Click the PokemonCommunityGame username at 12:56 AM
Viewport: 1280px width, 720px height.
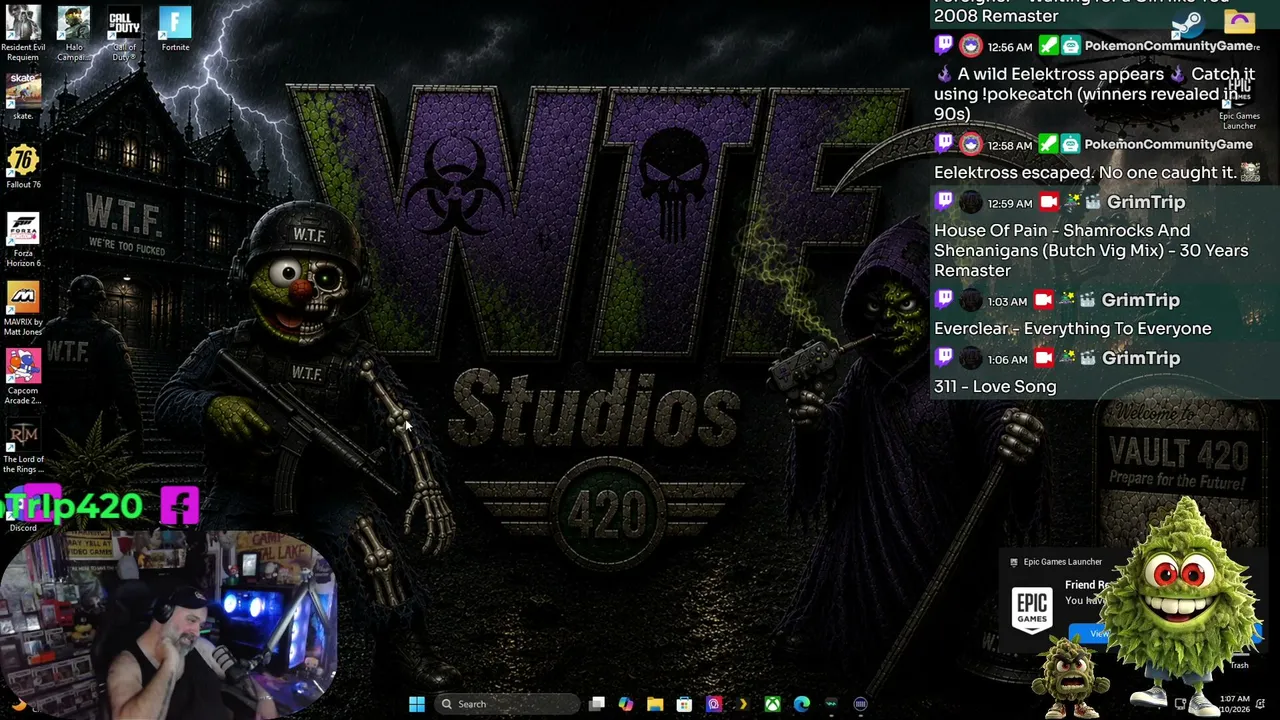(1169, 46)
